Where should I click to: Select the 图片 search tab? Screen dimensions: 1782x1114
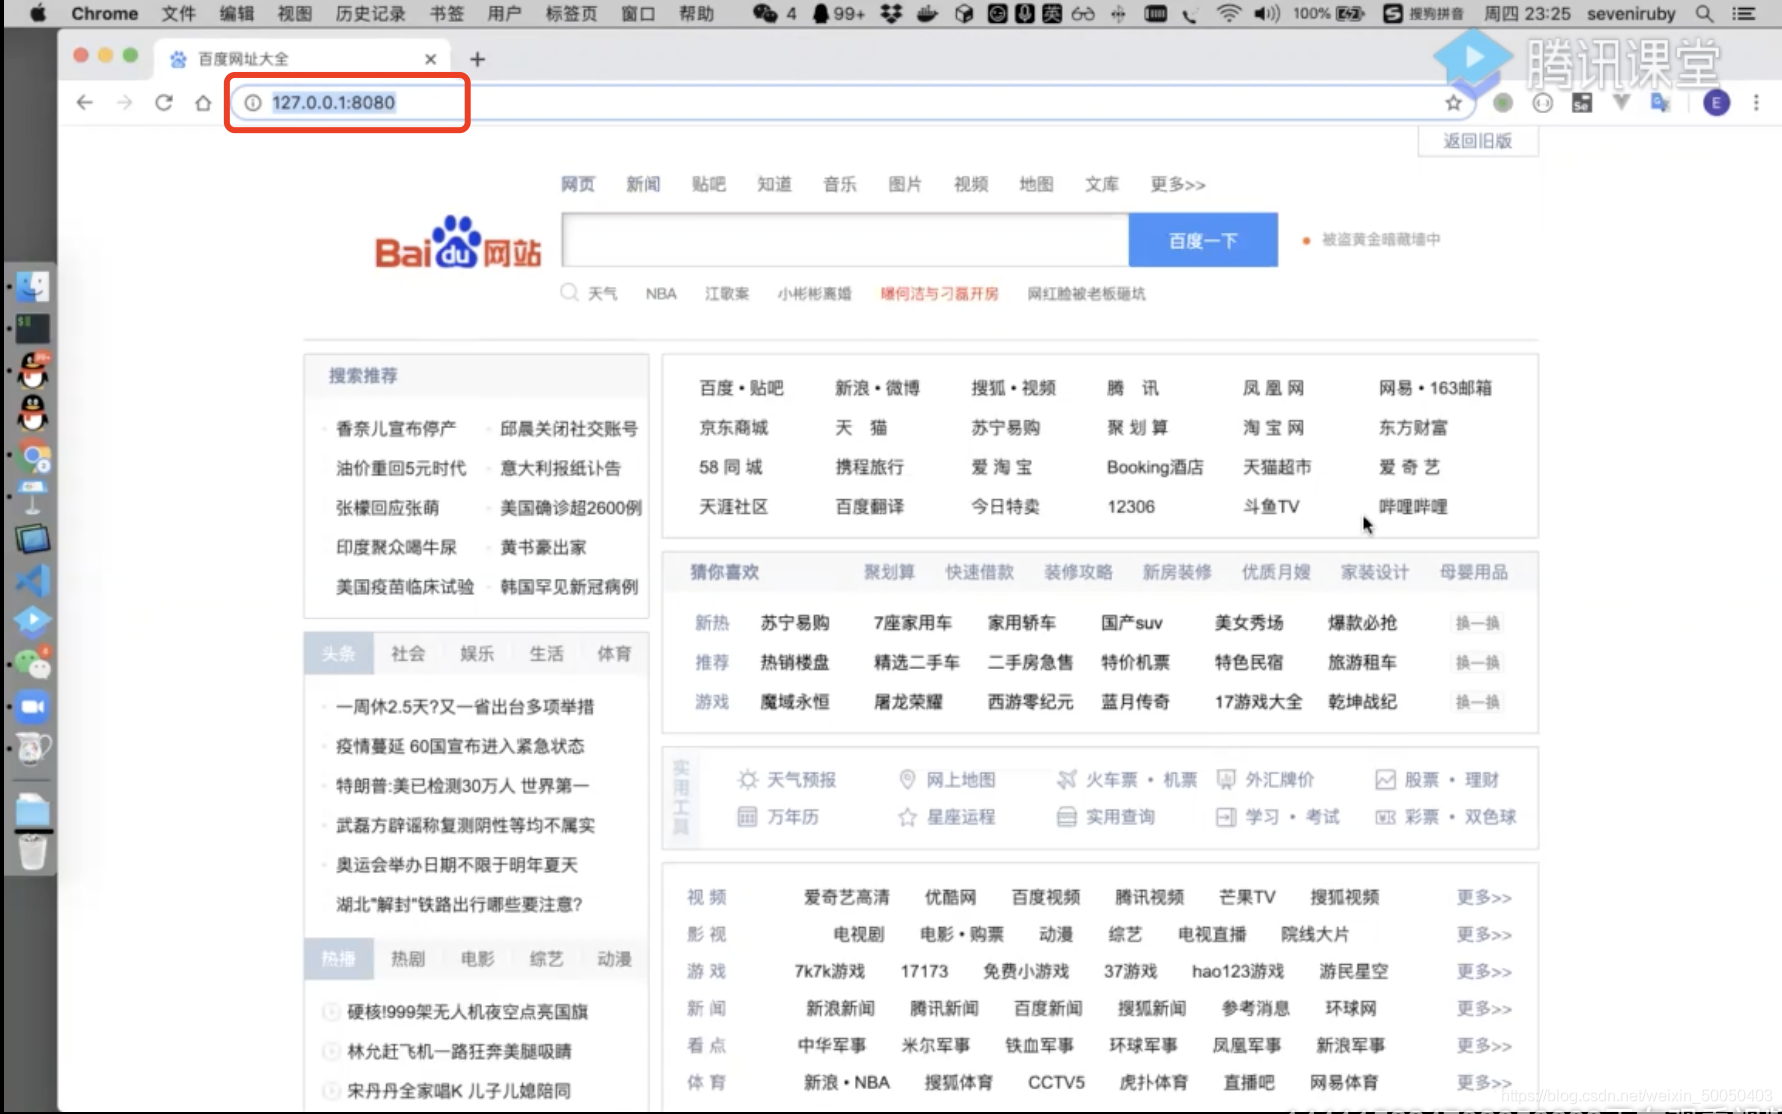(x=905, y=184)
